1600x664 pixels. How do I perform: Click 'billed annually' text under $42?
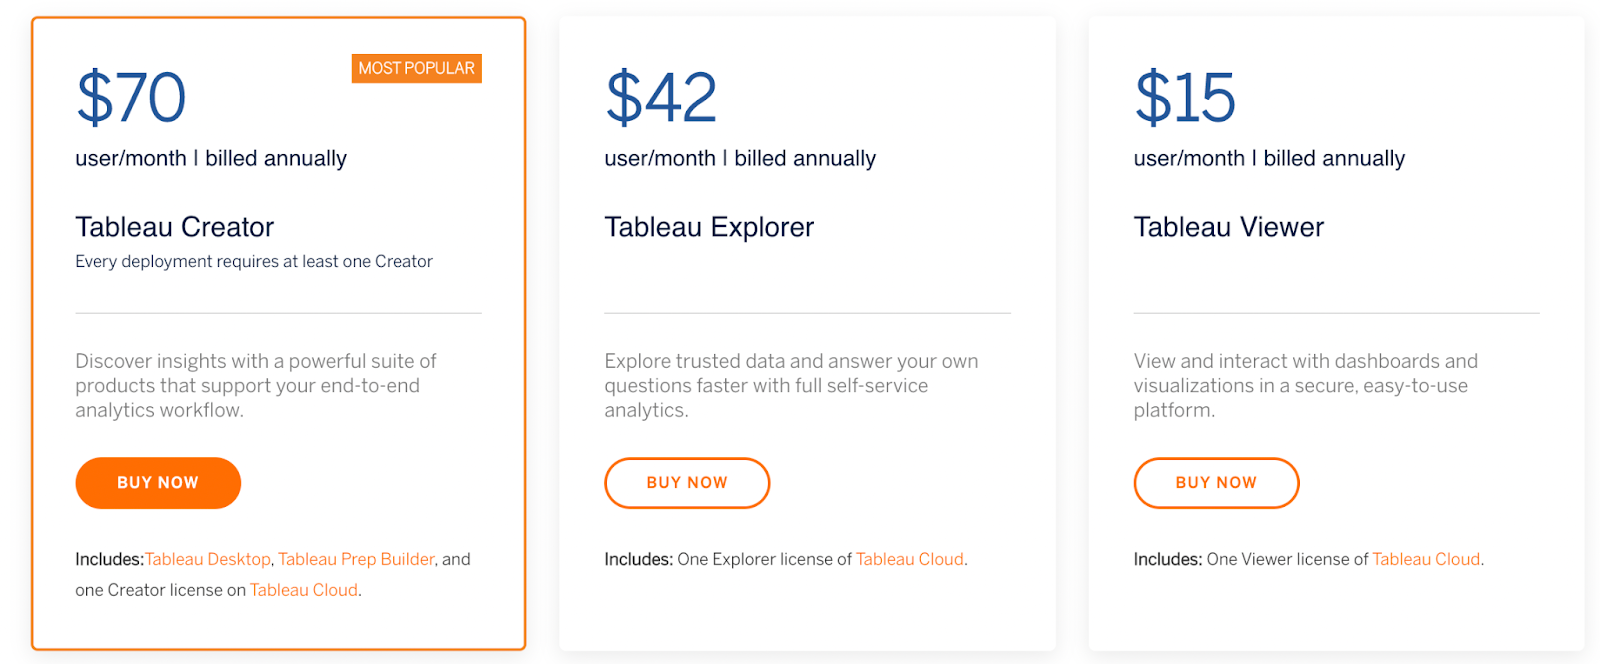coord(805,159)
